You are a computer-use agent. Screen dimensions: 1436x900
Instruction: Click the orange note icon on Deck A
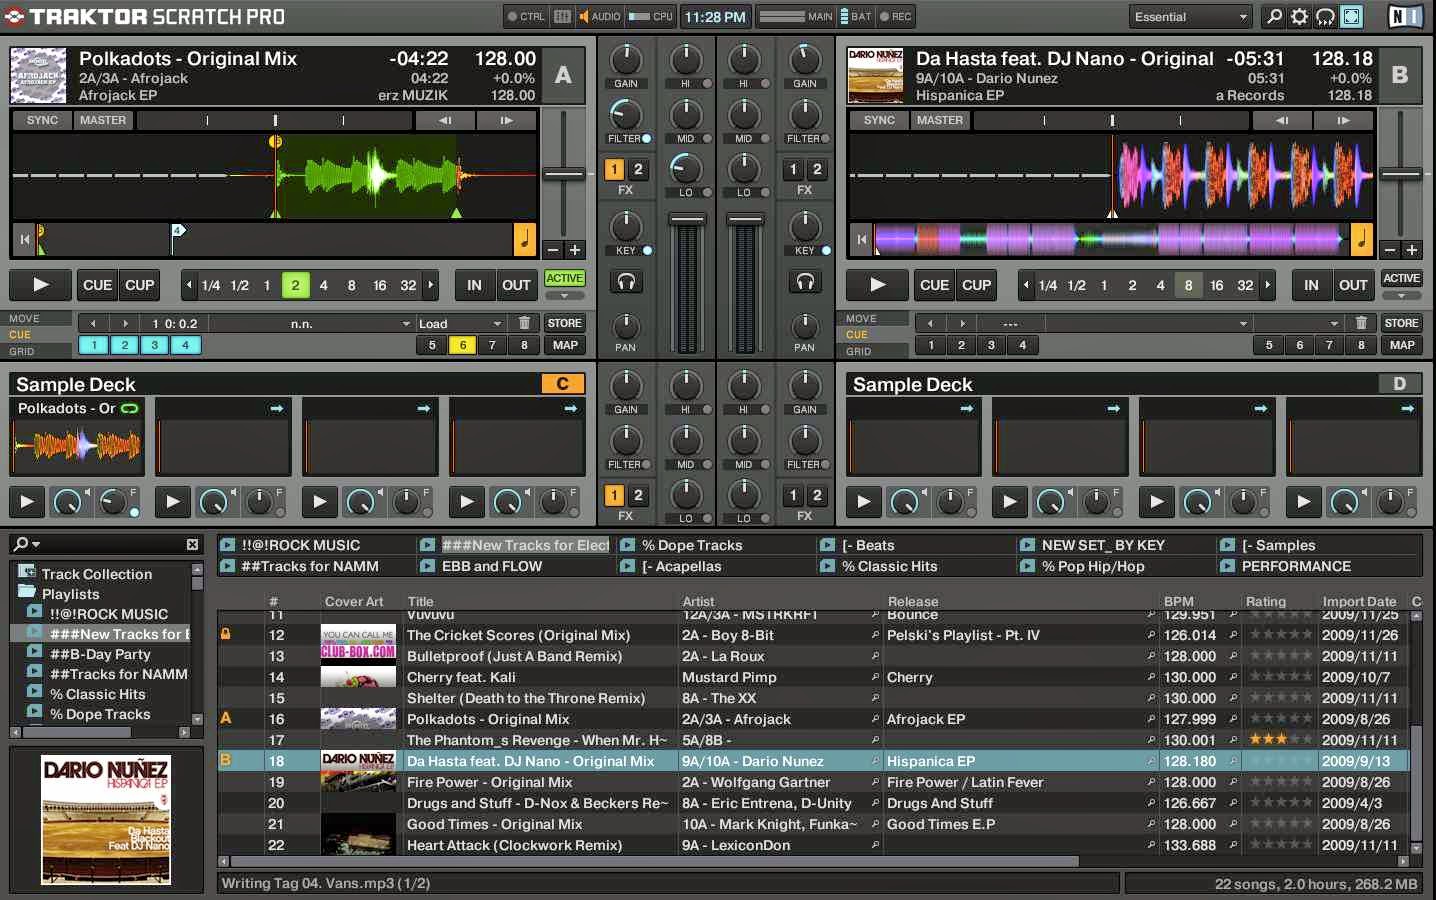[524, 239]
